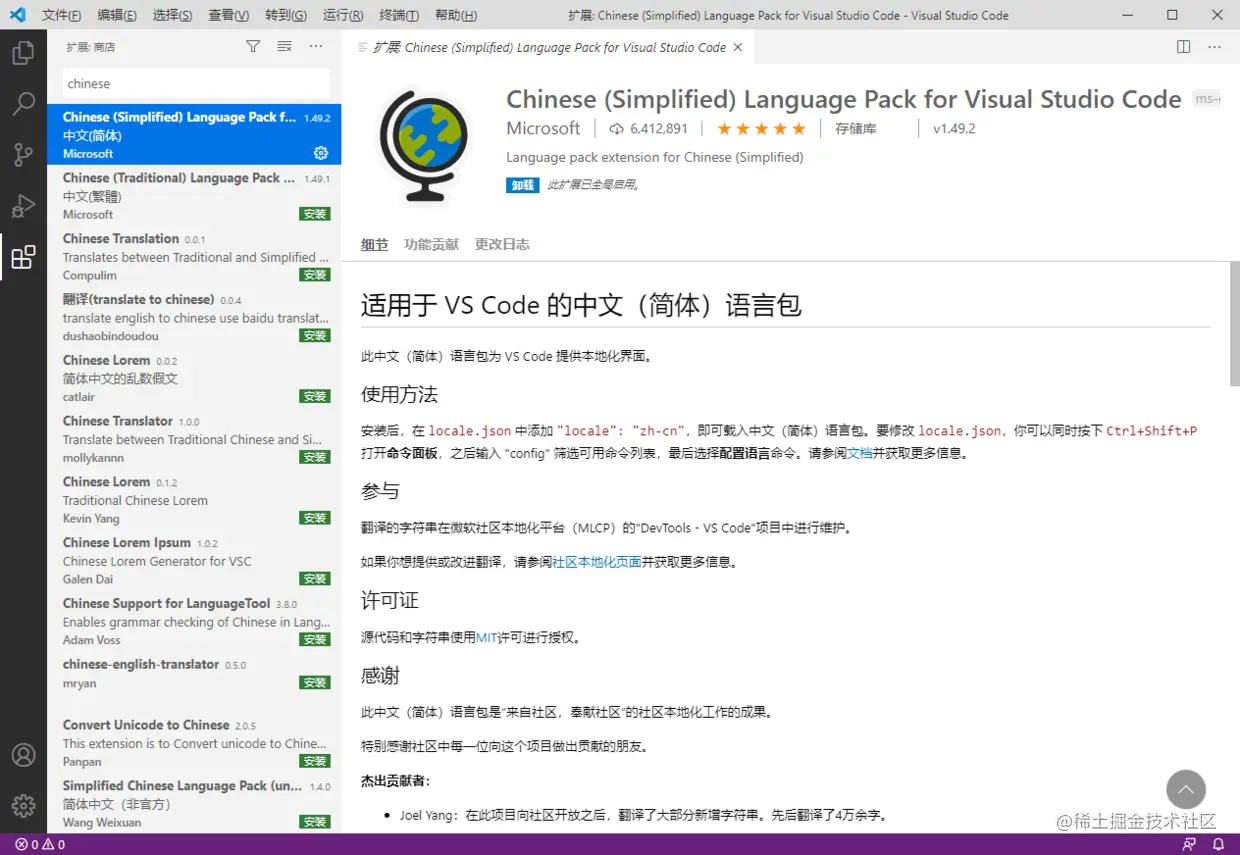Open notifications bell in status bar
The image size is (1240, 855).
pos(1218,844)
